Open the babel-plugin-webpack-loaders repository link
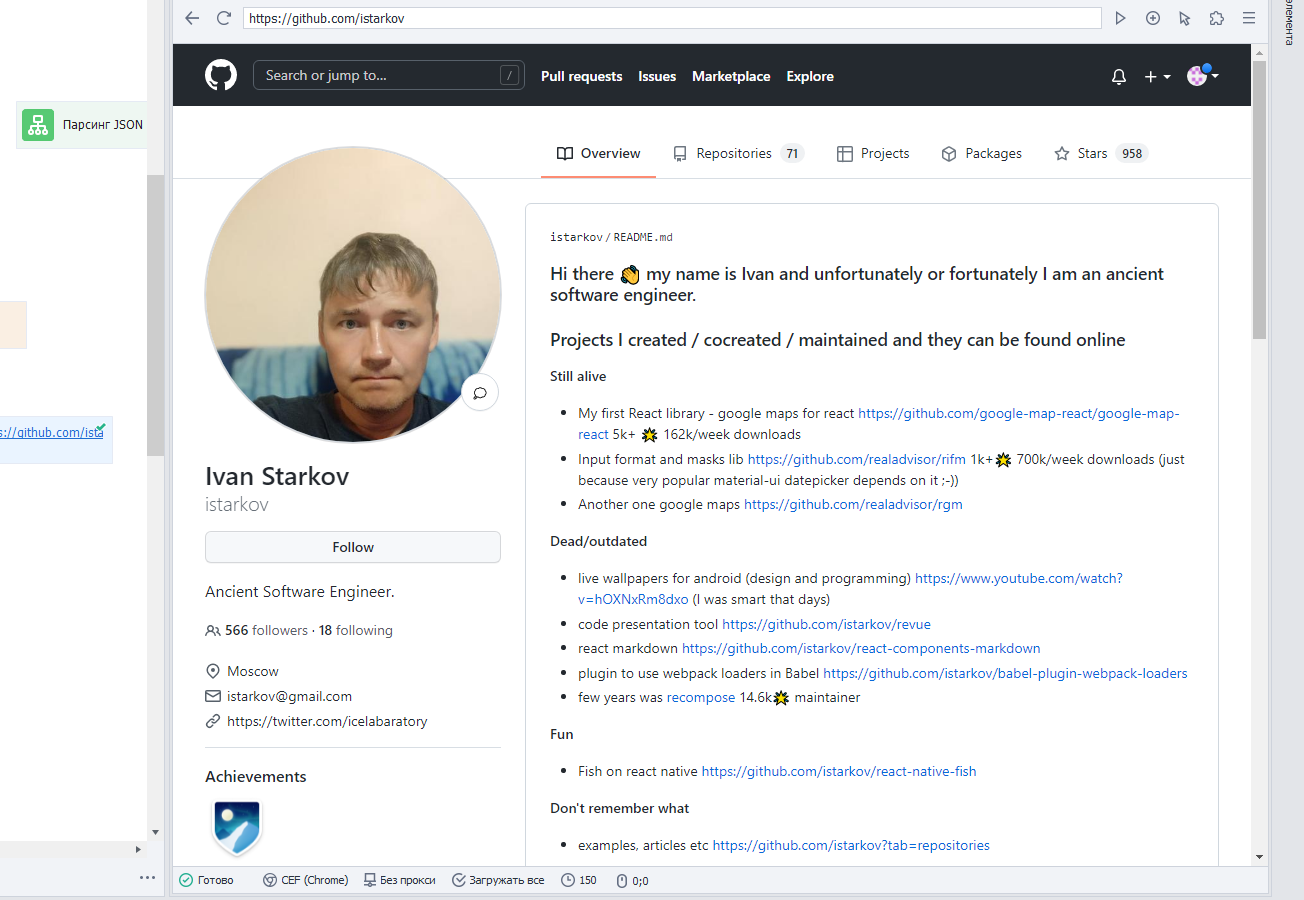The width and height of the screenshot is (1304, 900). tap(1005, 673)
